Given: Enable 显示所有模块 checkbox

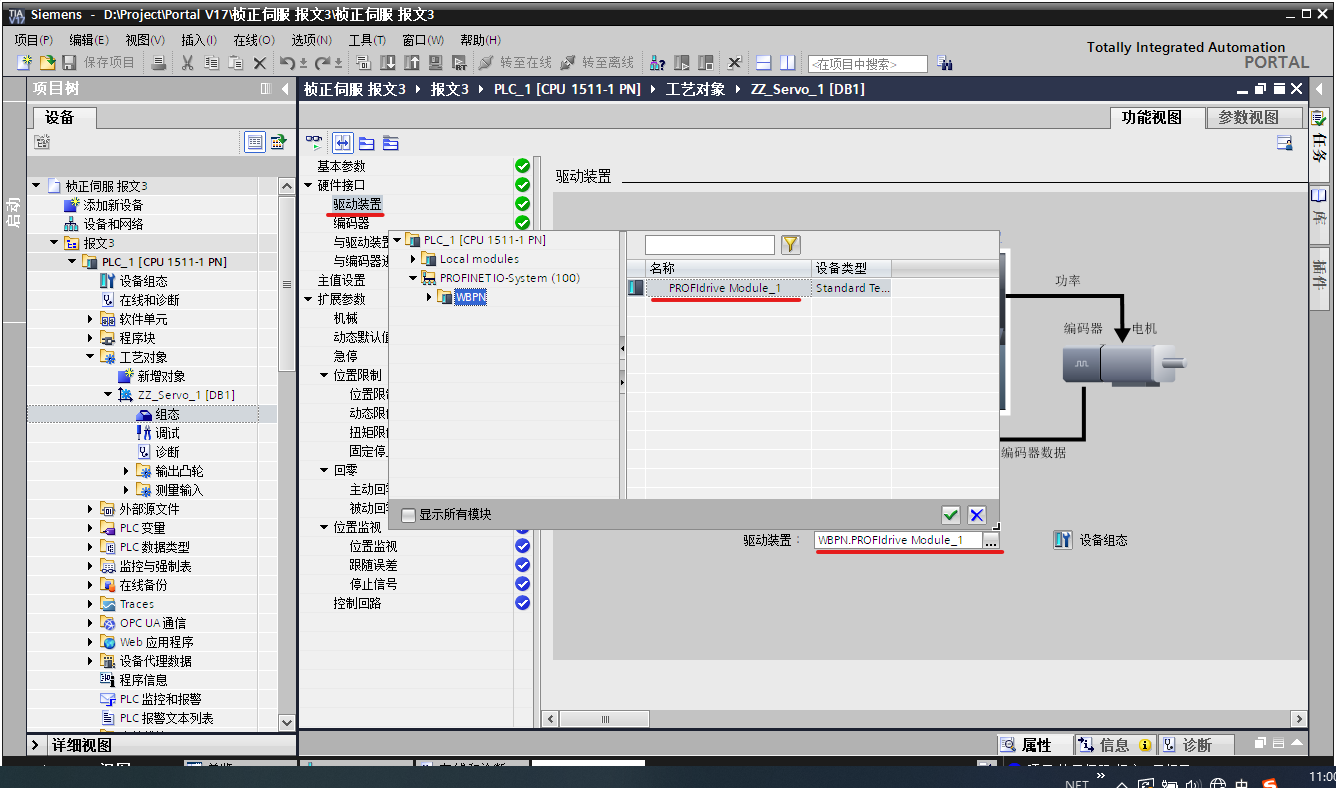Looking at the screenshot, I should (x=408, y=515).
